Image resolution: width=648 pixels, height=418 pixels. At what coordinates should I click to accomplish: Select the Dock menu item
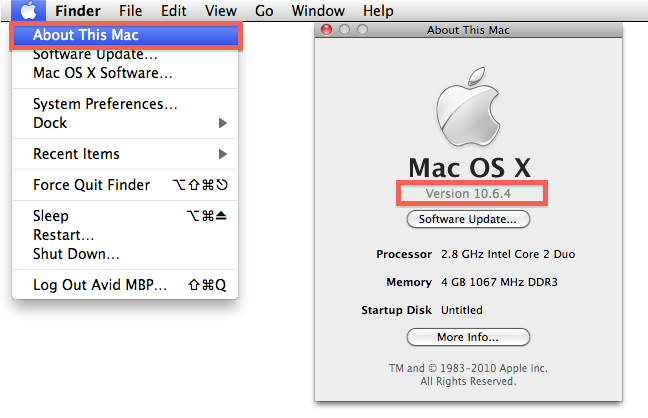[126, 123]
